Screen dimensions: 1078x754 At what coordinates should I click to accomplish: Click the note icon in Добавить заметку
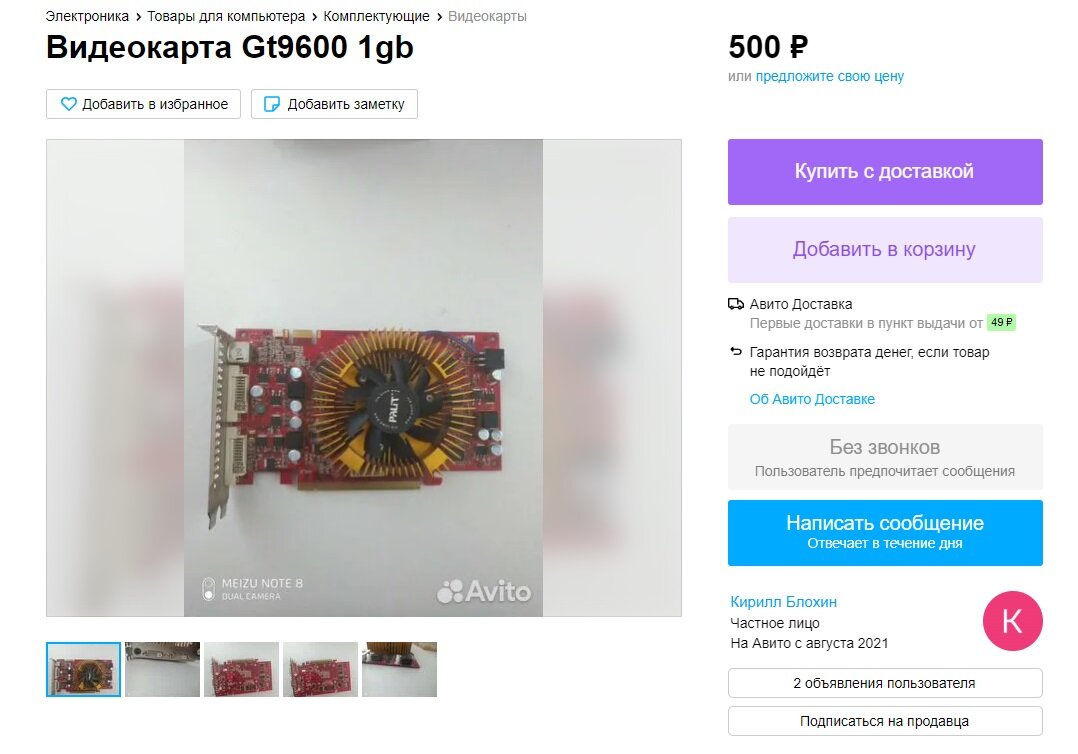coord(272,104)
